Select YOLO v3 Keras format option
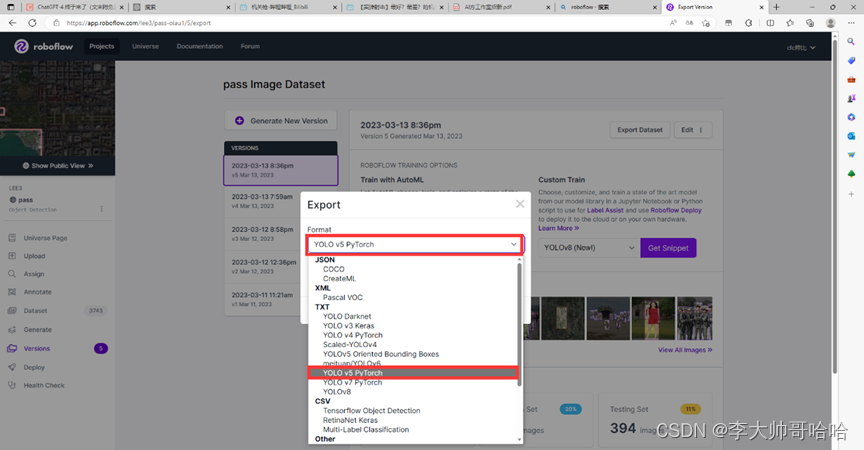 coord(348,326)
